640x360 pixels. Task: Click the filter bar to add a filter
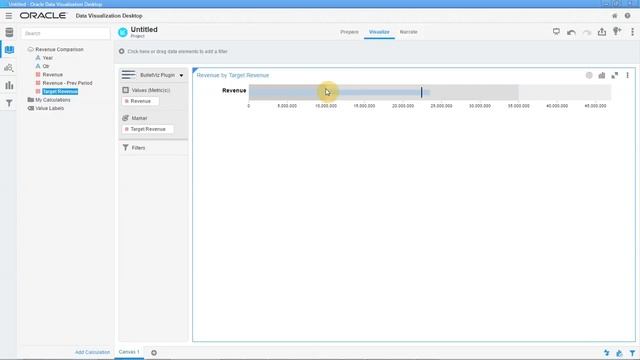tap(177, 51)
